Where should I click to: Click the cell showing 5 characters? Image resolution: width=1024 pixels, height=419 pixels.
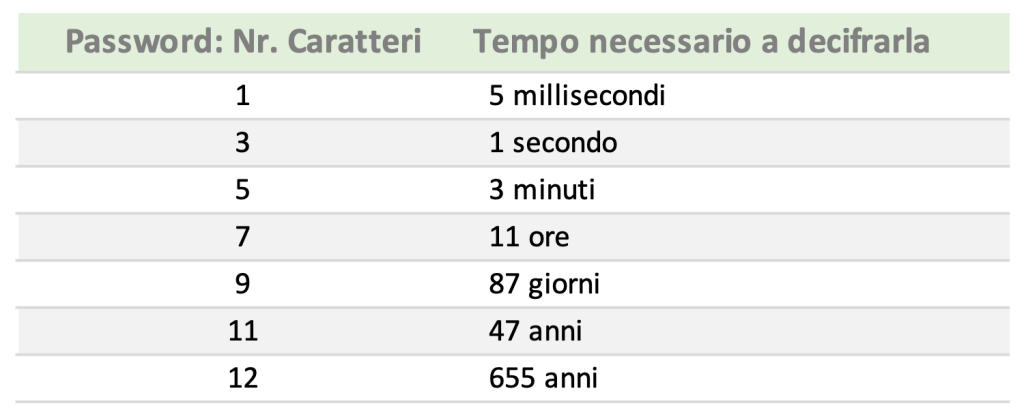coord(242,190)
